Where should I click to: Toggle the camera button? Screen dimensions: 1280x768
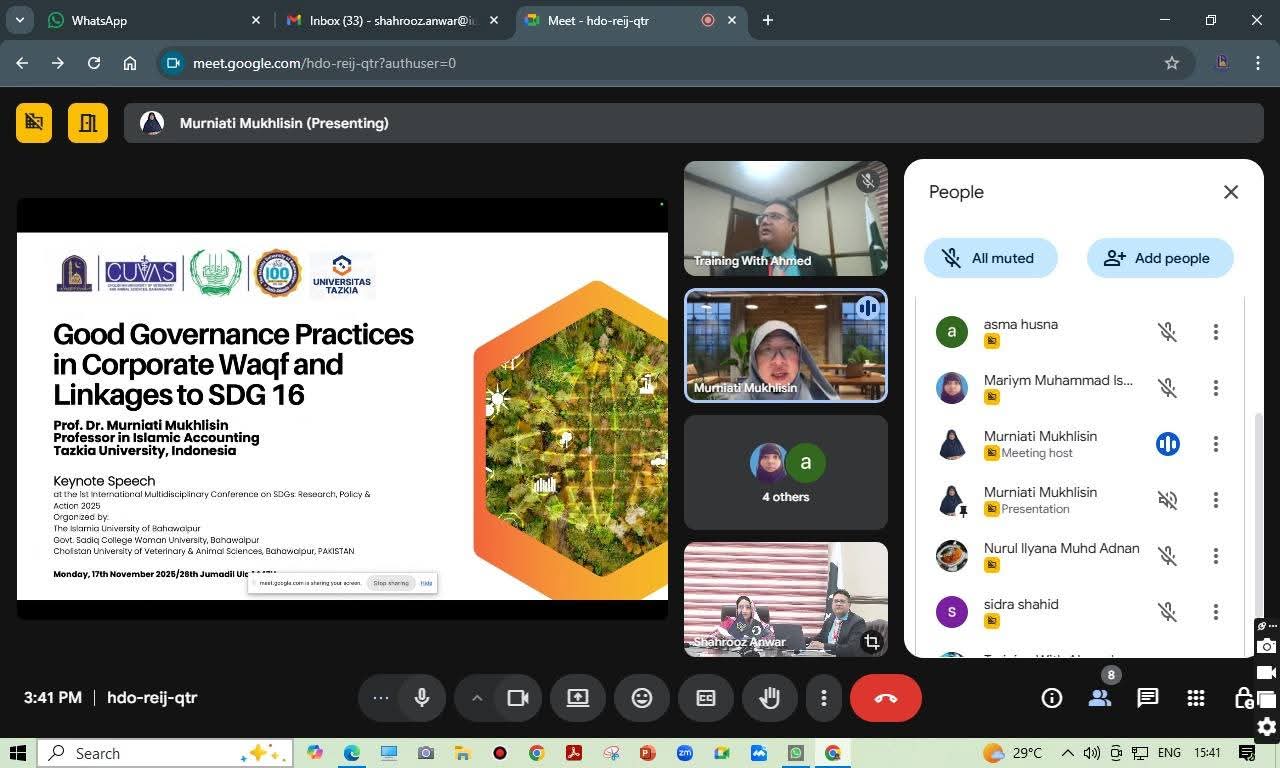pos(517,698)
